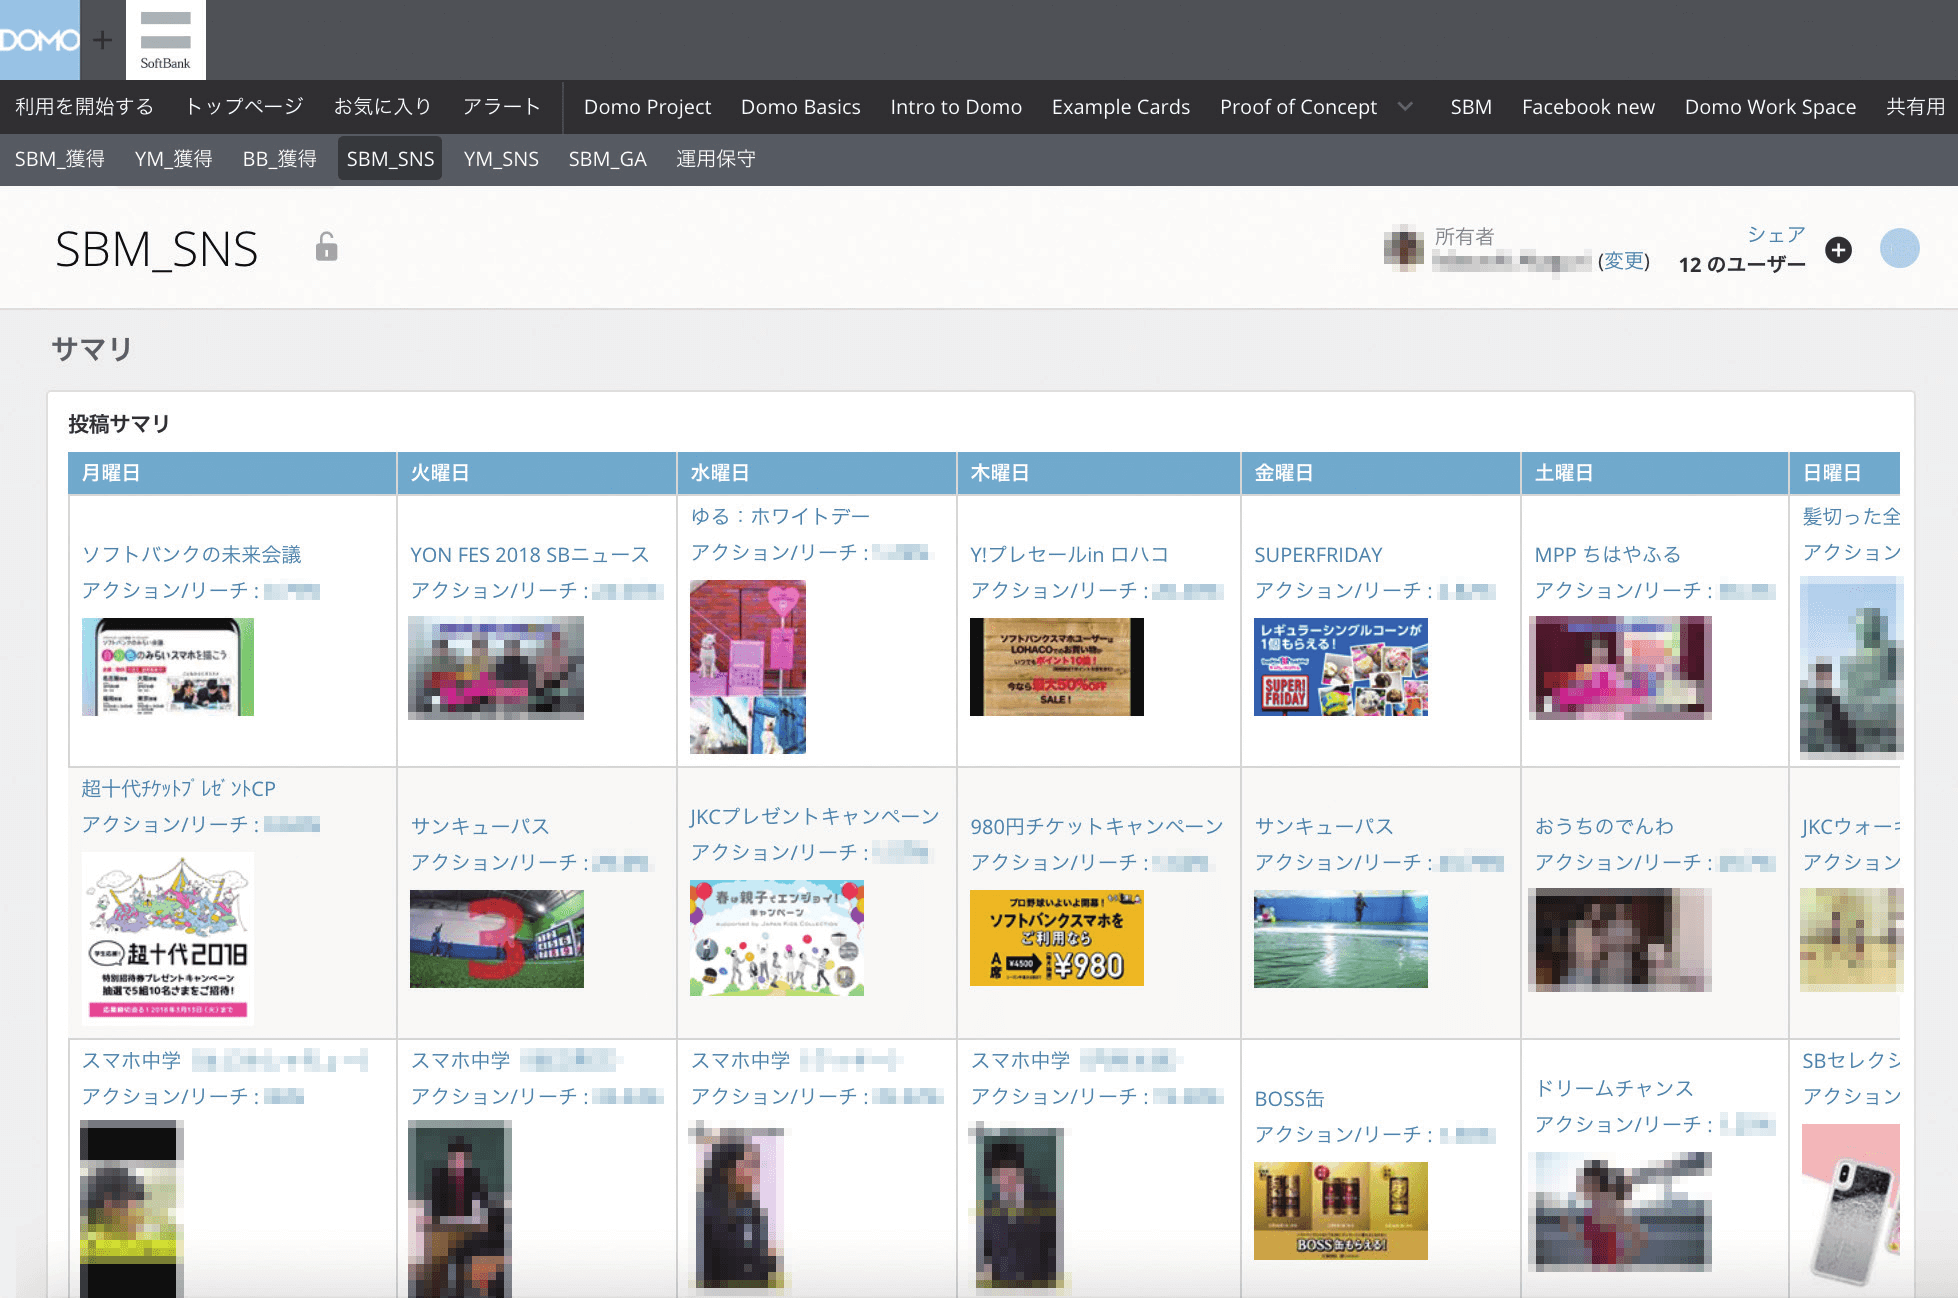Viewport: 1958px width, 1298px height.
Task: Open Domo Work Space page
Action: (1770, 106)
